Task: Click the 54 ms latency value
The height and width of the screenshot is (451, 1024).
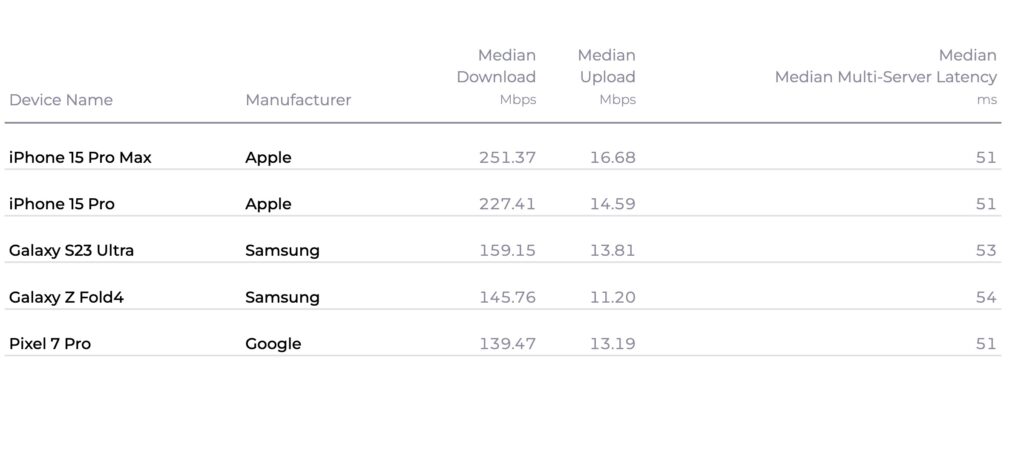Action: pos(986,298)
